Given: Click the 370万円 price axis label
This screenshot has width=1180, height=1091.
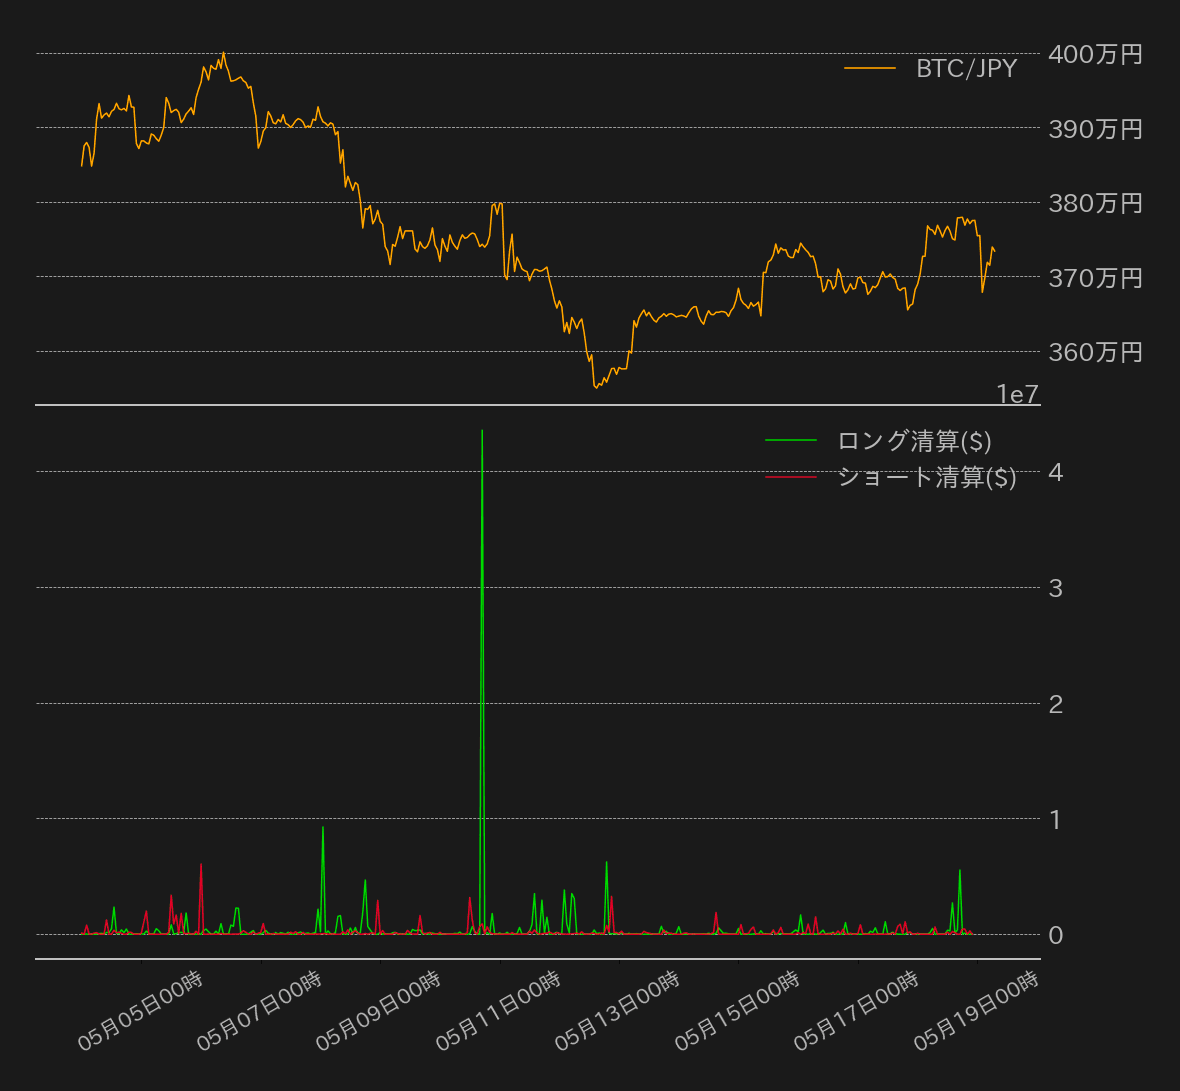Looking at the screenshot, I should pyautogui.click(x=1095, y=278).
